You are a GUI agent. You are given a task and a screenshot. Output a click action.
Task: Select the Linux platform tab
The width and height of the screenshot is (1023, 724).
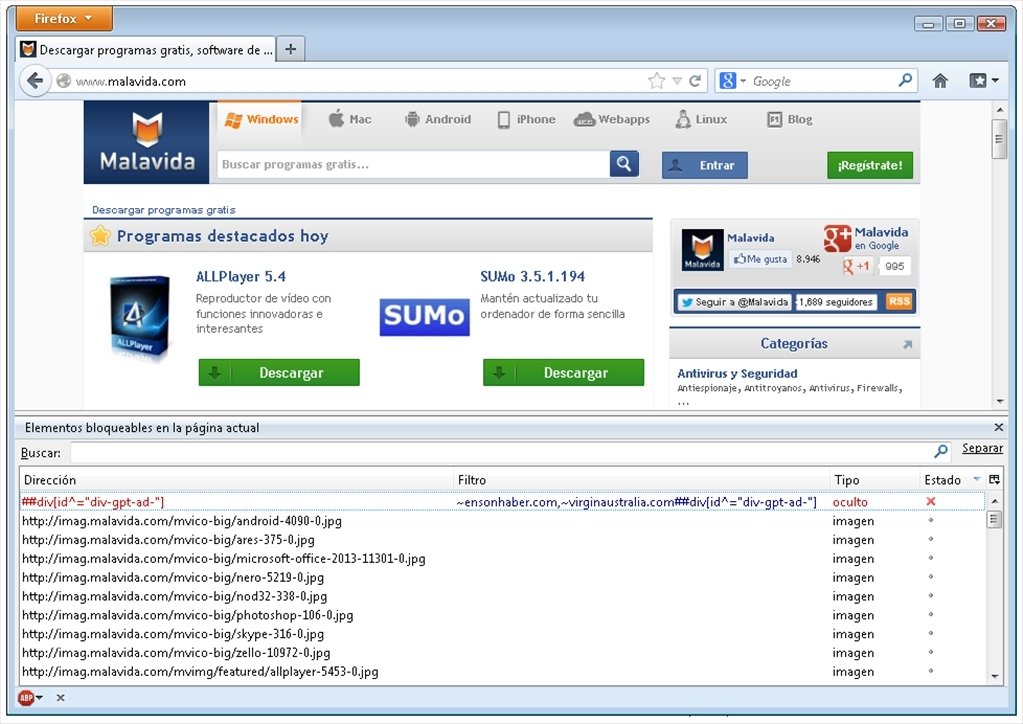[x=701, y=119]
